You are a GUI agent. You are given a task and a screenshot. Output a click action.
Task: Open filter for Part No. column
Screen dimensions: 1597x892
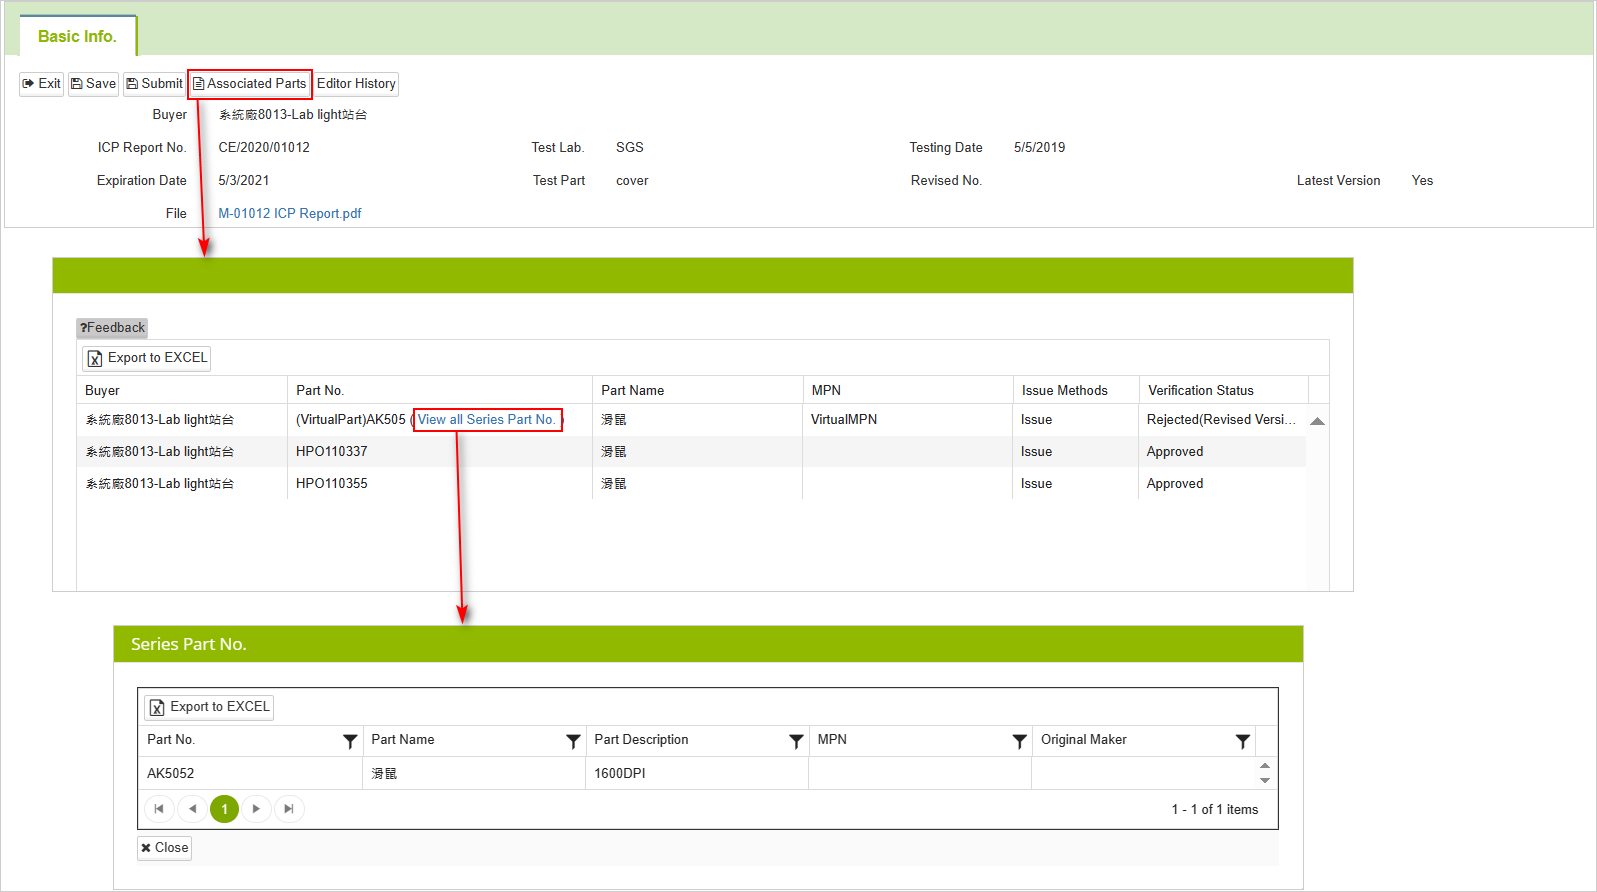(350, 741)
